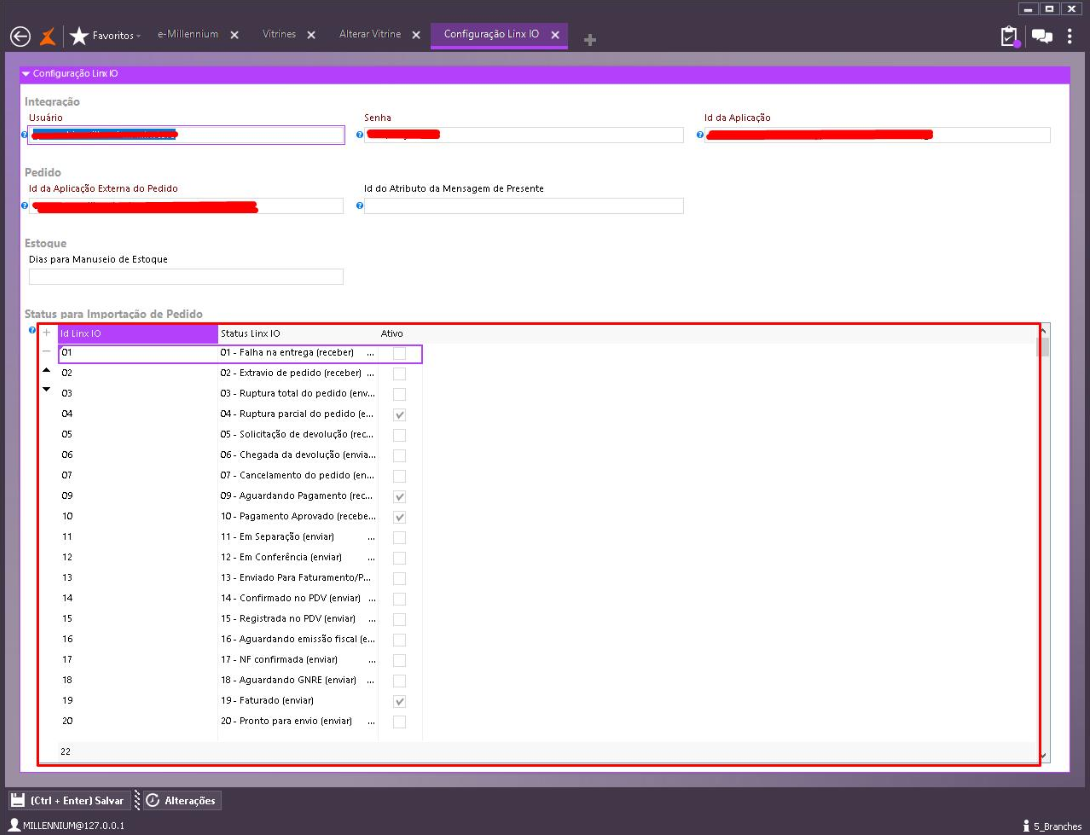Switch to the Vitrines tab

(x=279, y=34)
